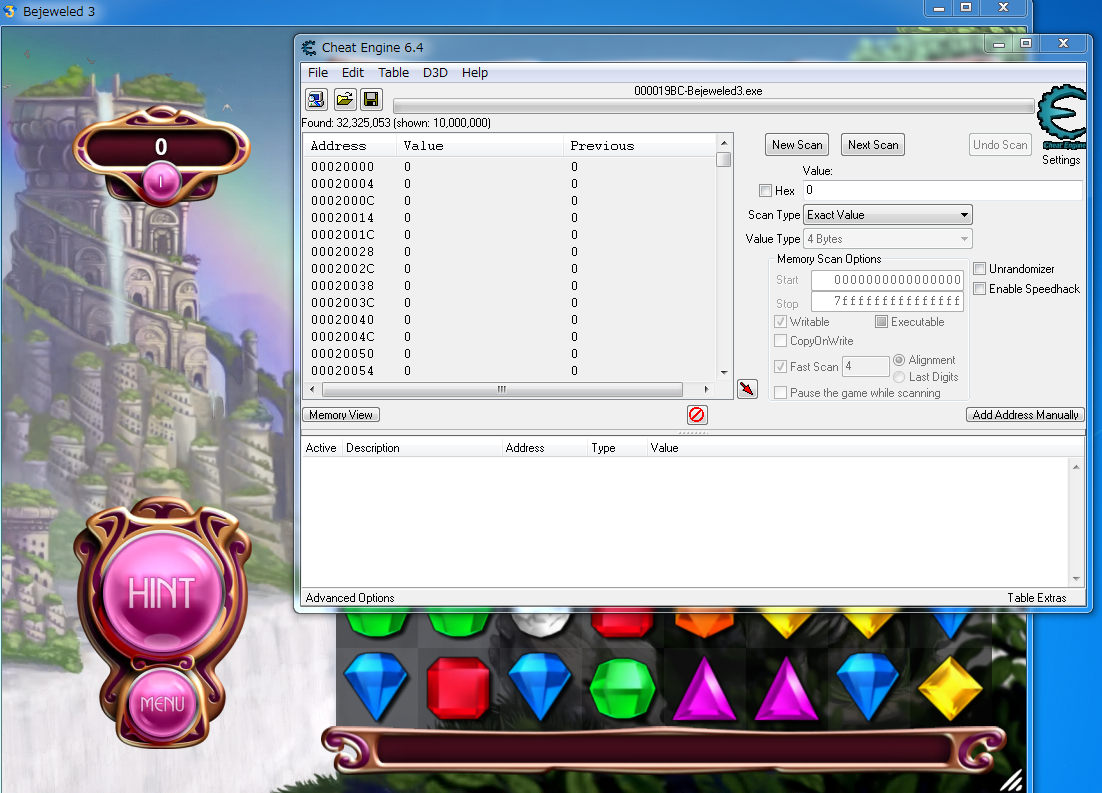Click the red arrow copy-to-address-list icon

[747, 389]
